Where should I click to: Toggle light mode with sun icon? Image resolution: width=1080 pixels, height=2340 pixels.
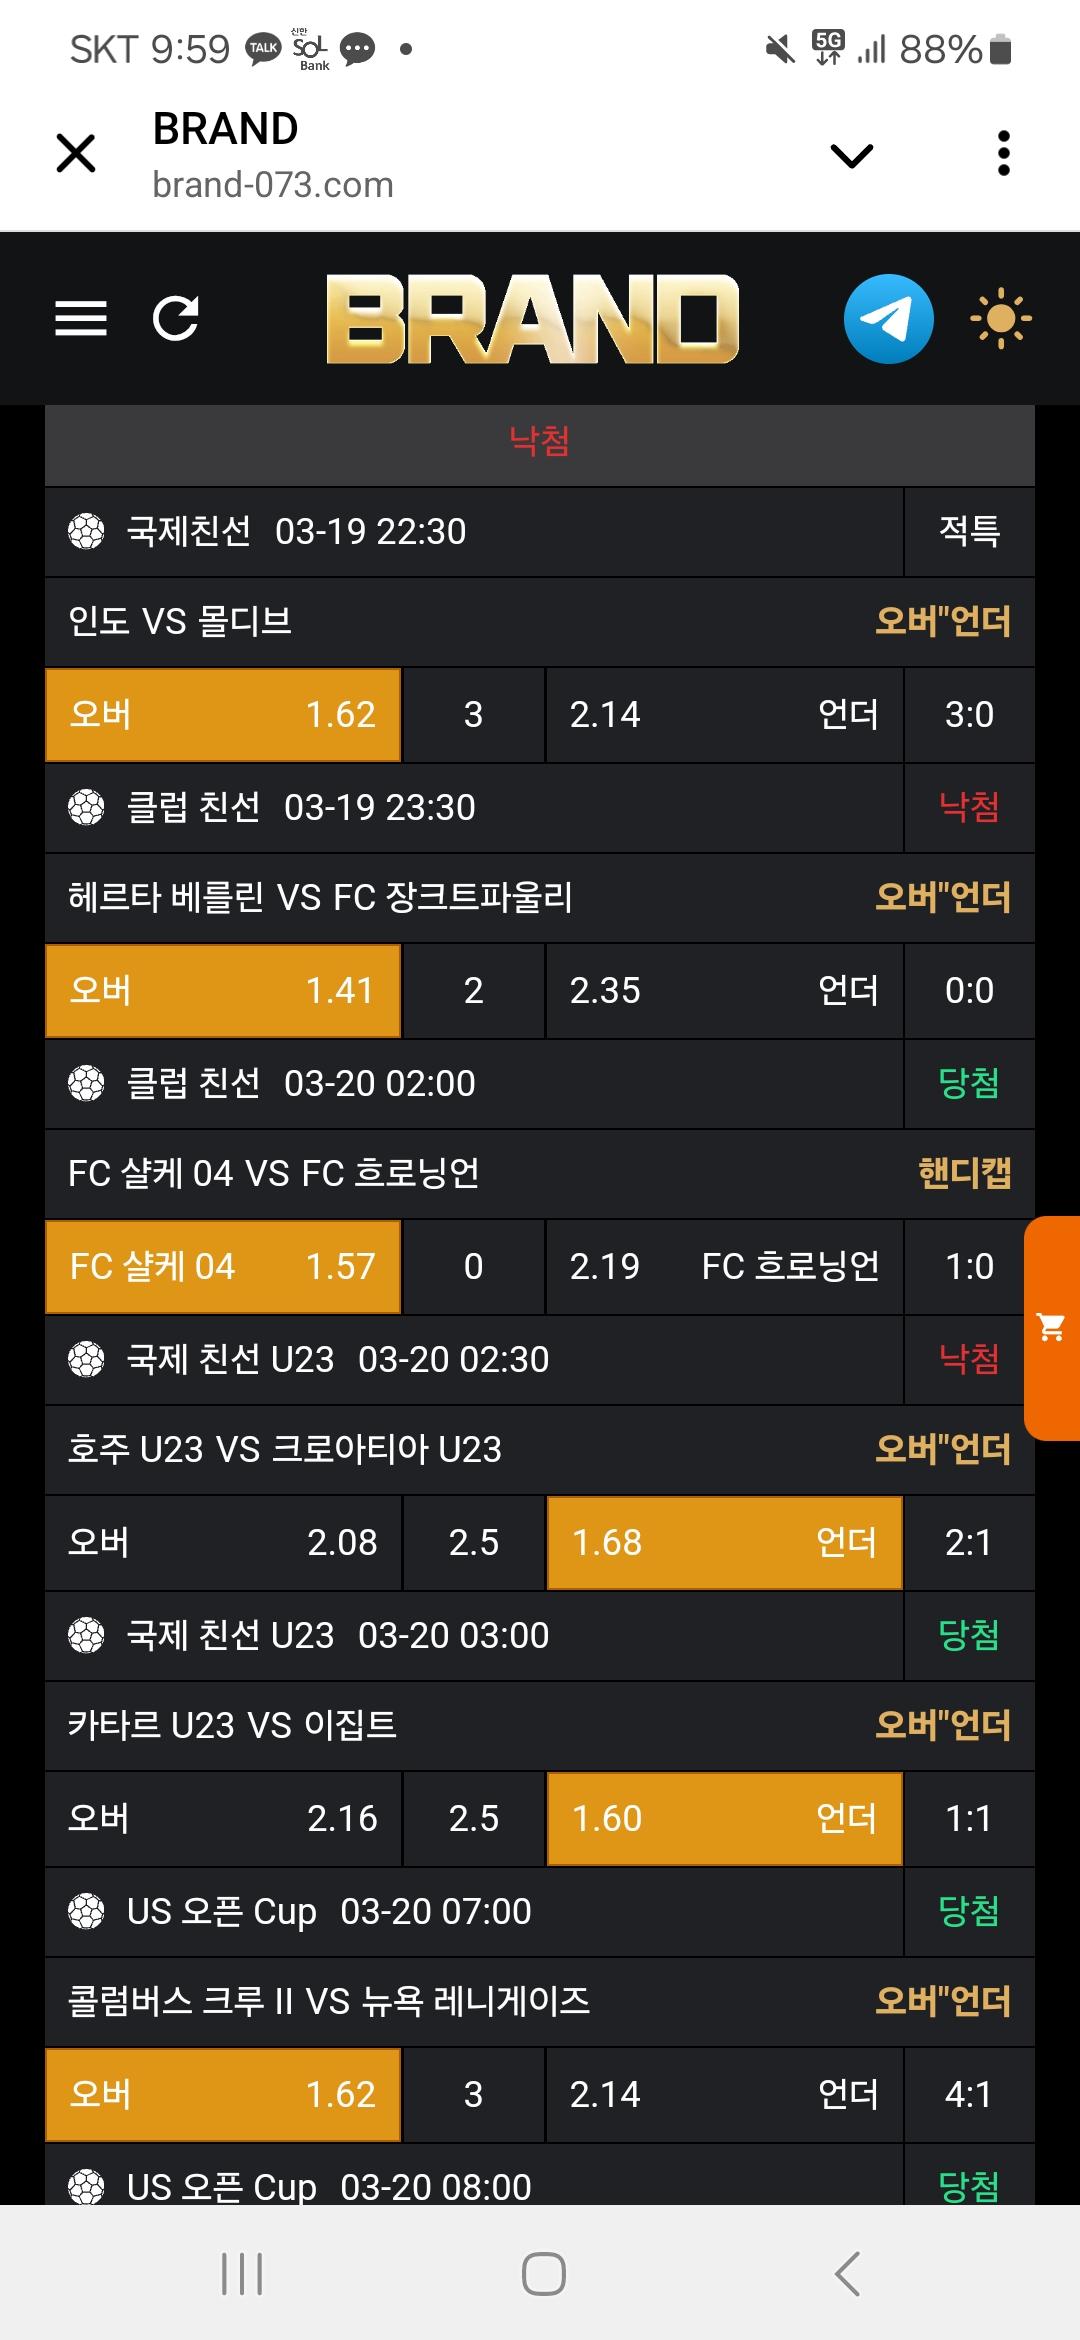pos(1000,319)
